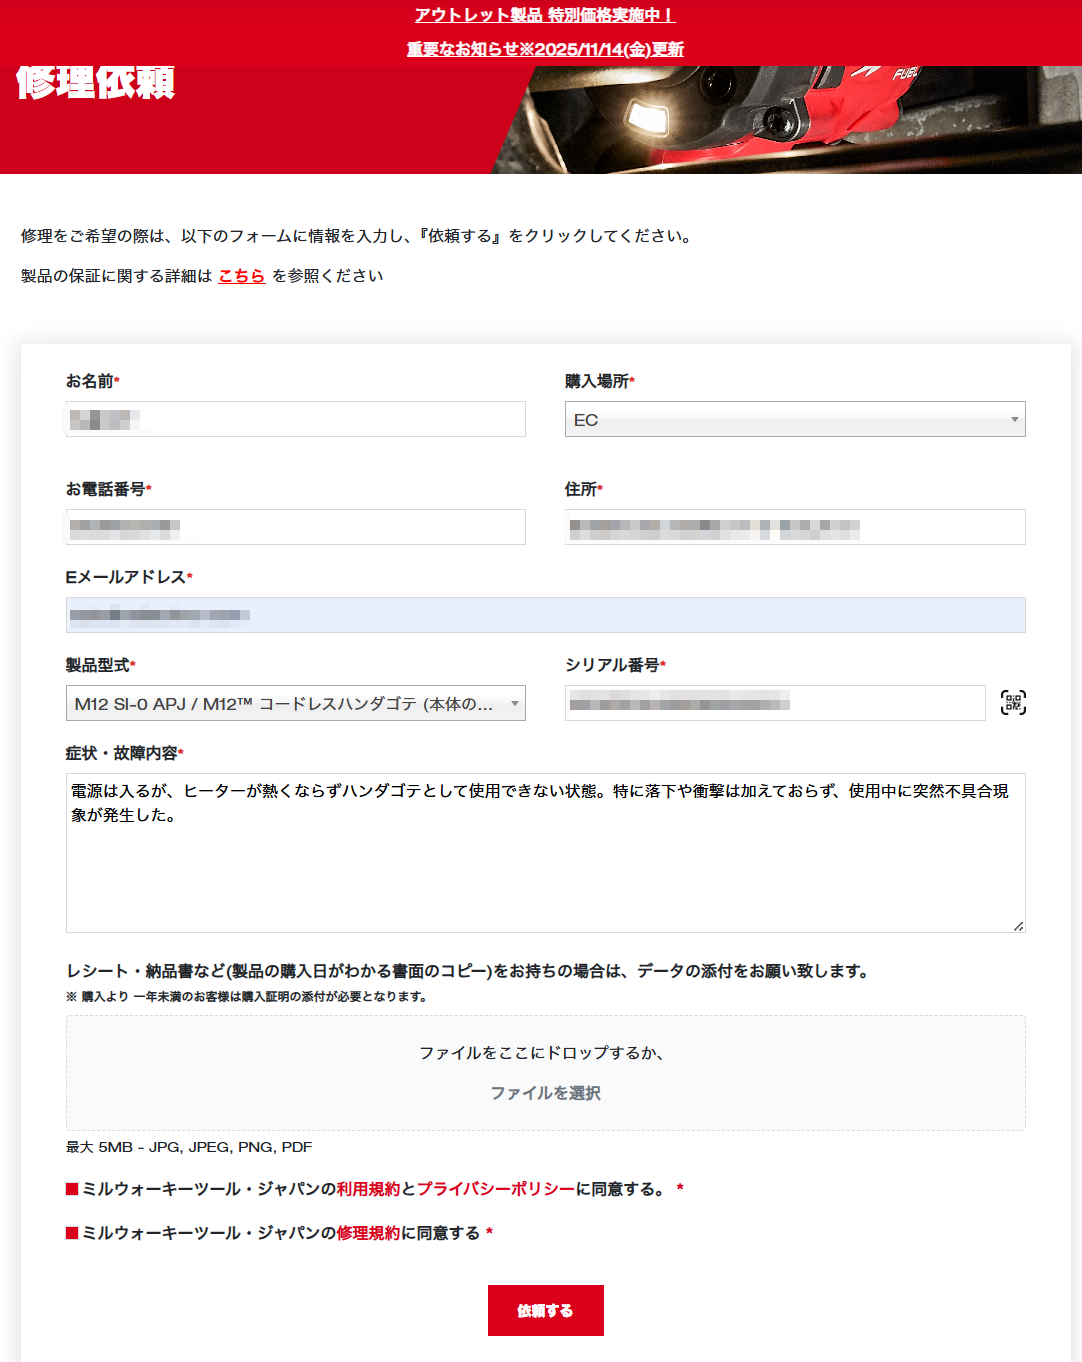
Task: Check the 修理規約 agreement checkbox
Action: [x=72, y=1233]
